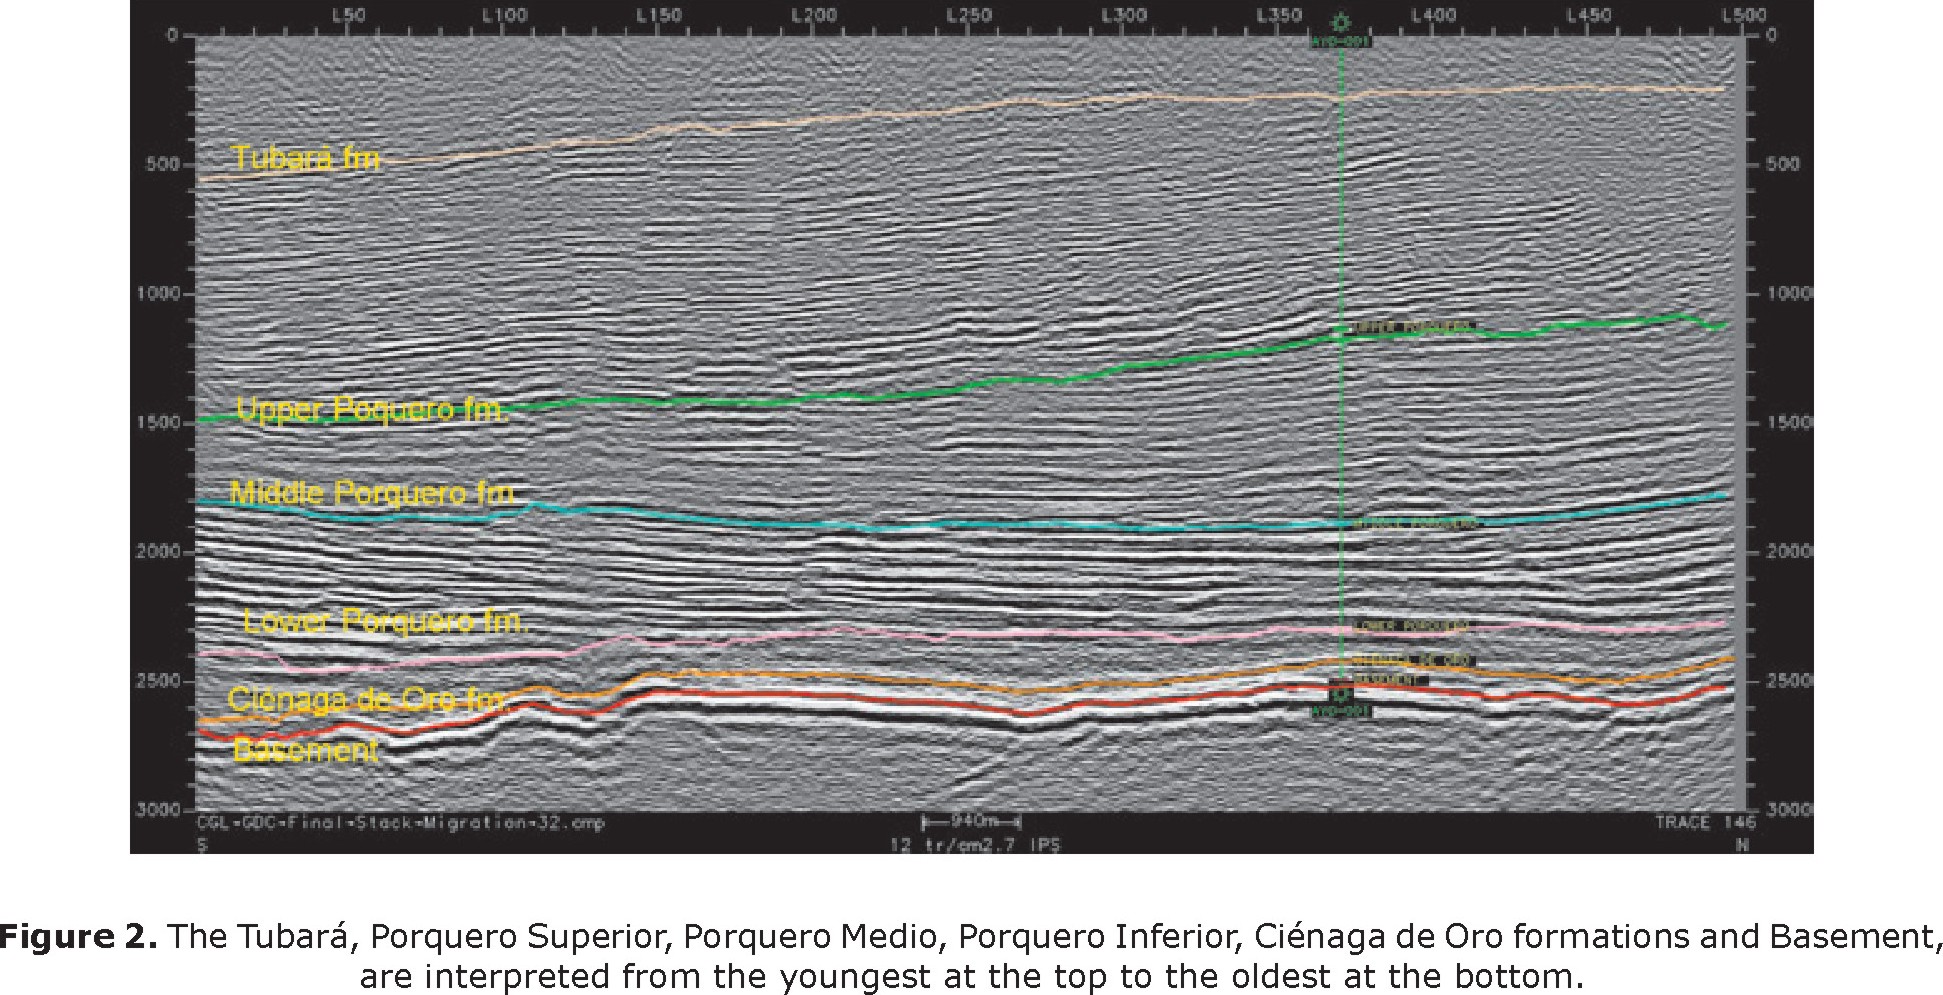This screenshot has width=1943, height=995.
Task: Click the Lower Porquero well top marker
Action: (1410, 626)
